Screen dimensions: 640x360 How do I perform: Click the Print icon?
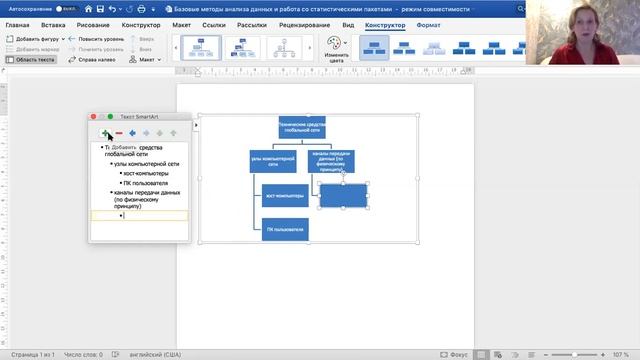click(x=141, y=9)
